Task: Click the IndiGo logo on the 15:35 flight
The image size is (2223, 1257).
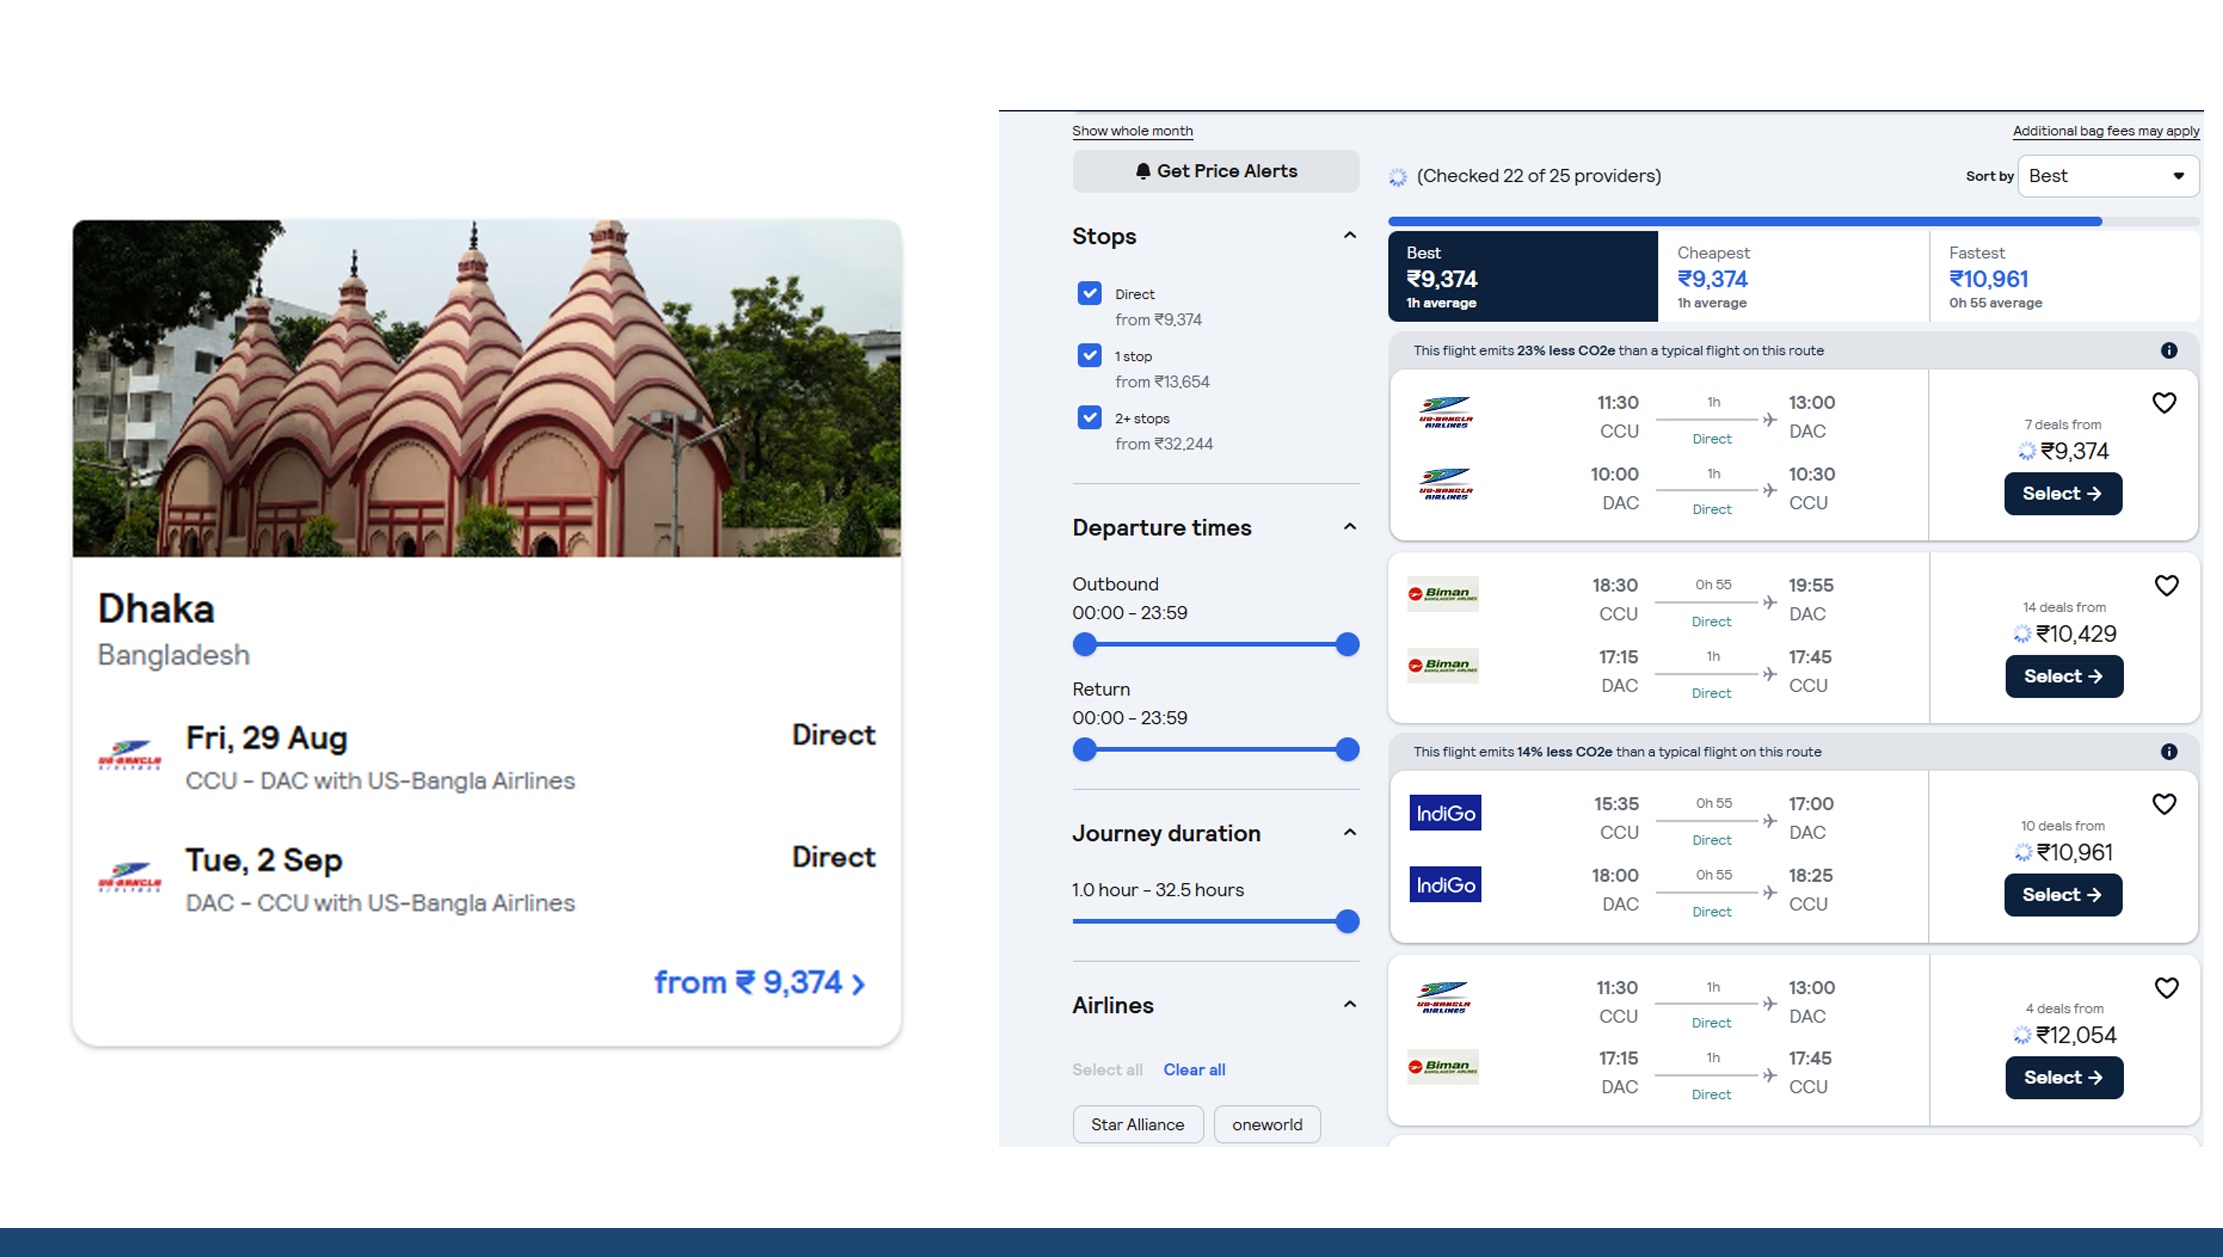Action: click(1445, 813)
